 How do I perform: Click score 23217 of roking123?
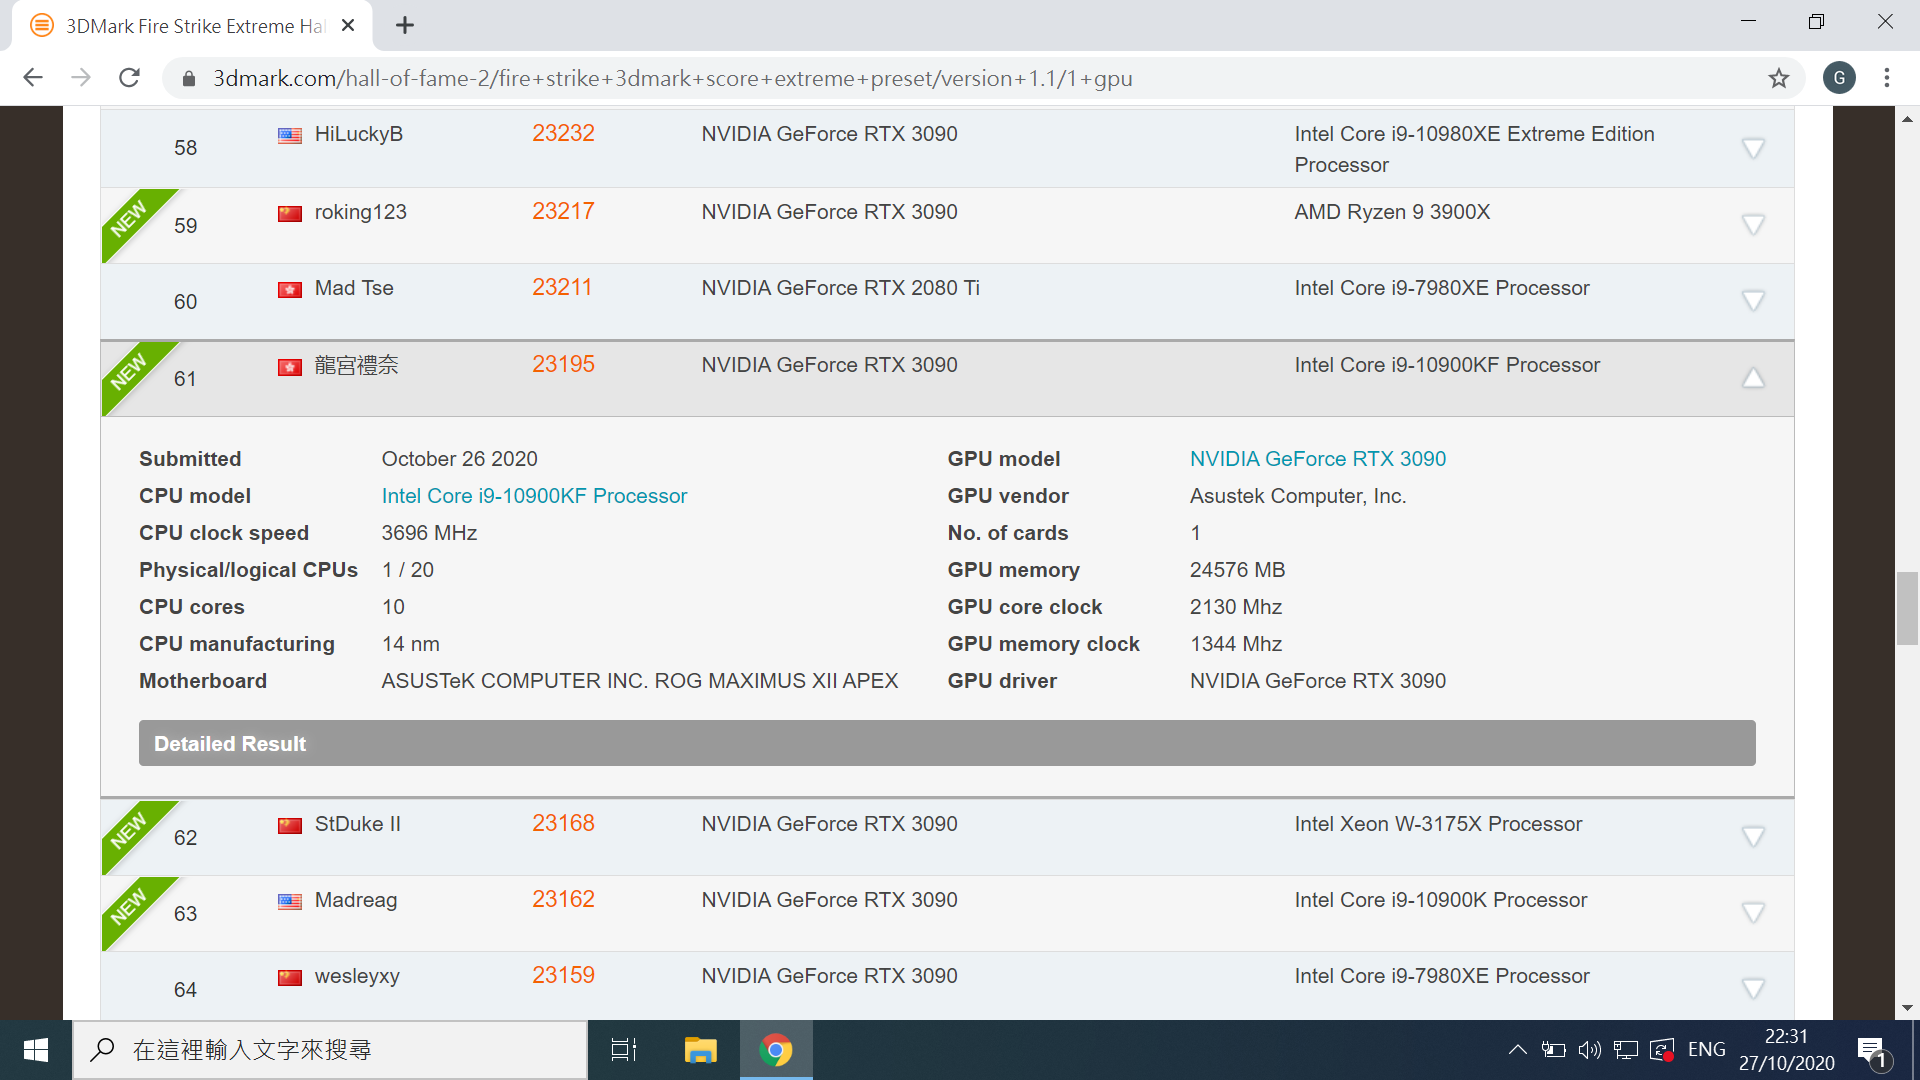pos(563,211)
